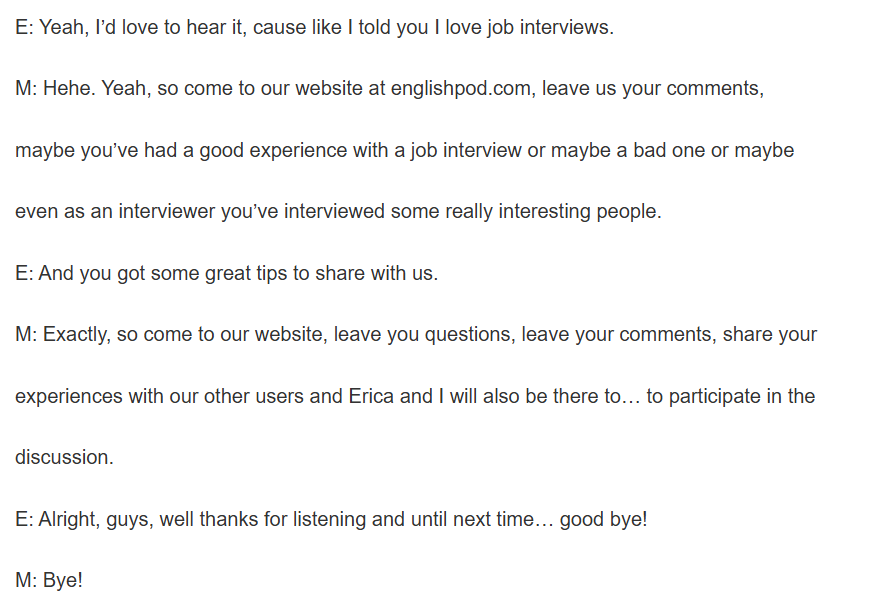The height and width of the screenshot is (609, 869).
Task: Click the word "Hehe" in the transcript
Action: [64, 89]
